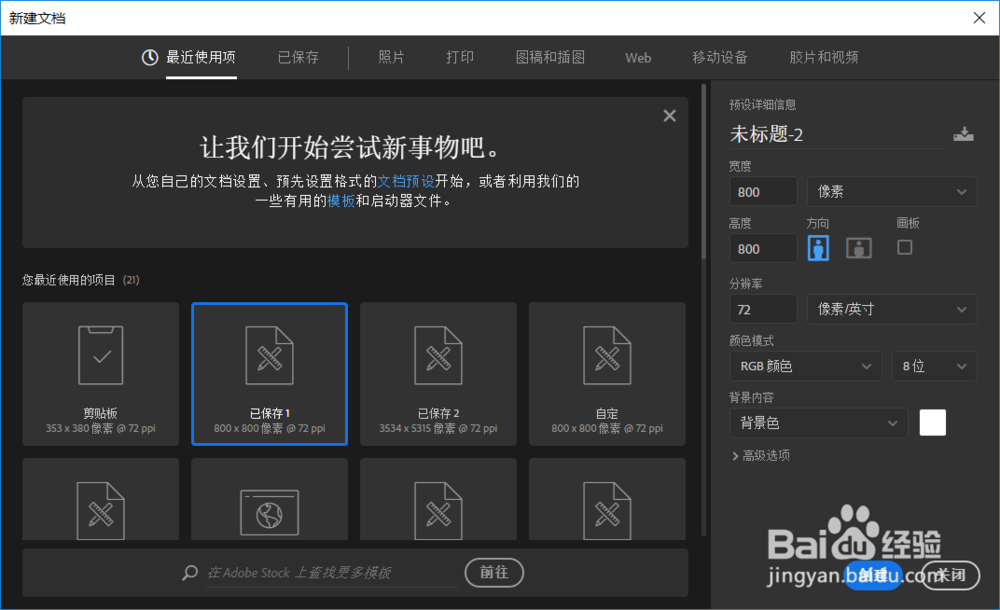1000x610 pixels.
Task: Click the white background color swatch
Action: (932, 422)
